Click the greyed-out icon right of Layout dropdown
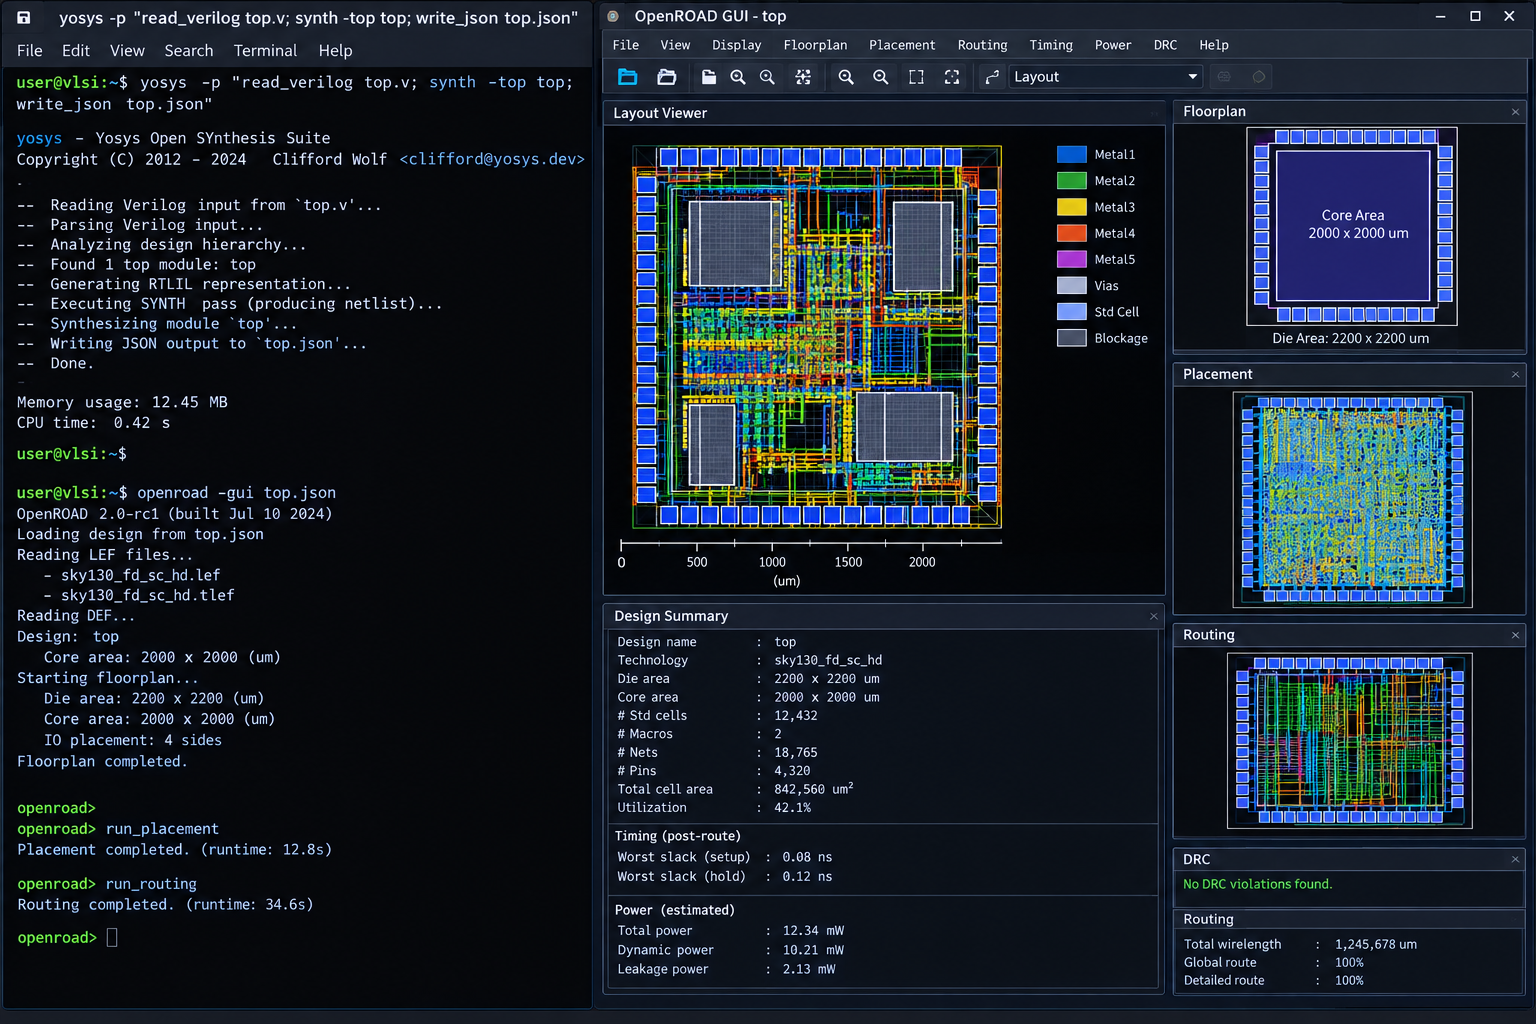1536x1024 pixels. click(1224, 77)
